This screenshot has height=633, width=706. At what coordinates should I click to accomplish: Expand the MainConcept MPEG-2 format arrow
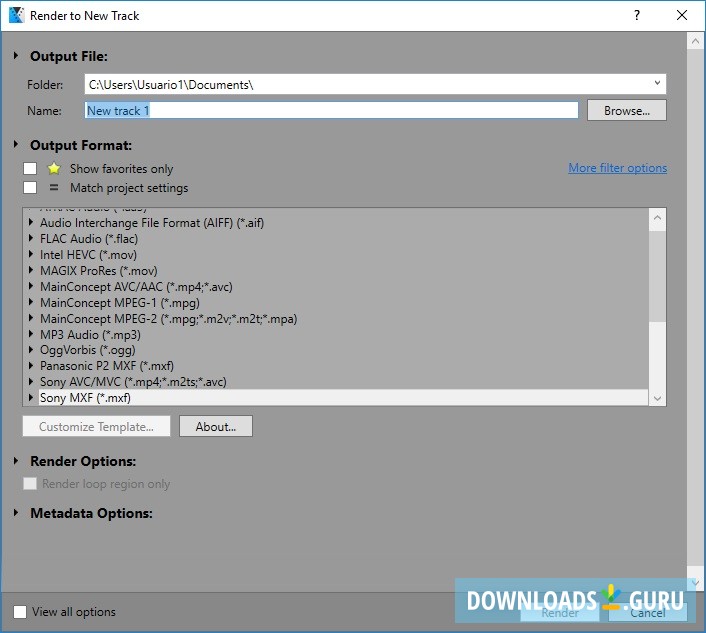pyautogui.click(x=31, y=318)
